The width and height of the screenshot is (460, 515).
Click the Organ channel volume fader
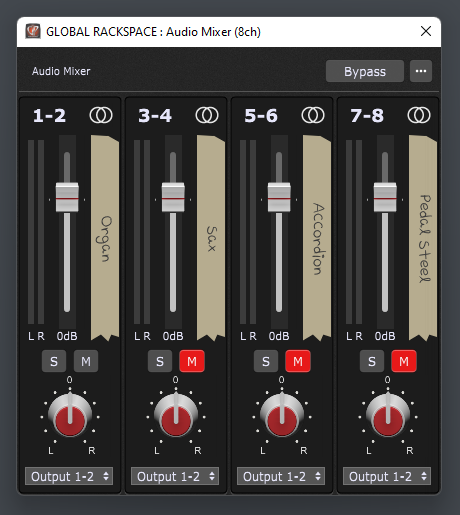click(67, 197)
